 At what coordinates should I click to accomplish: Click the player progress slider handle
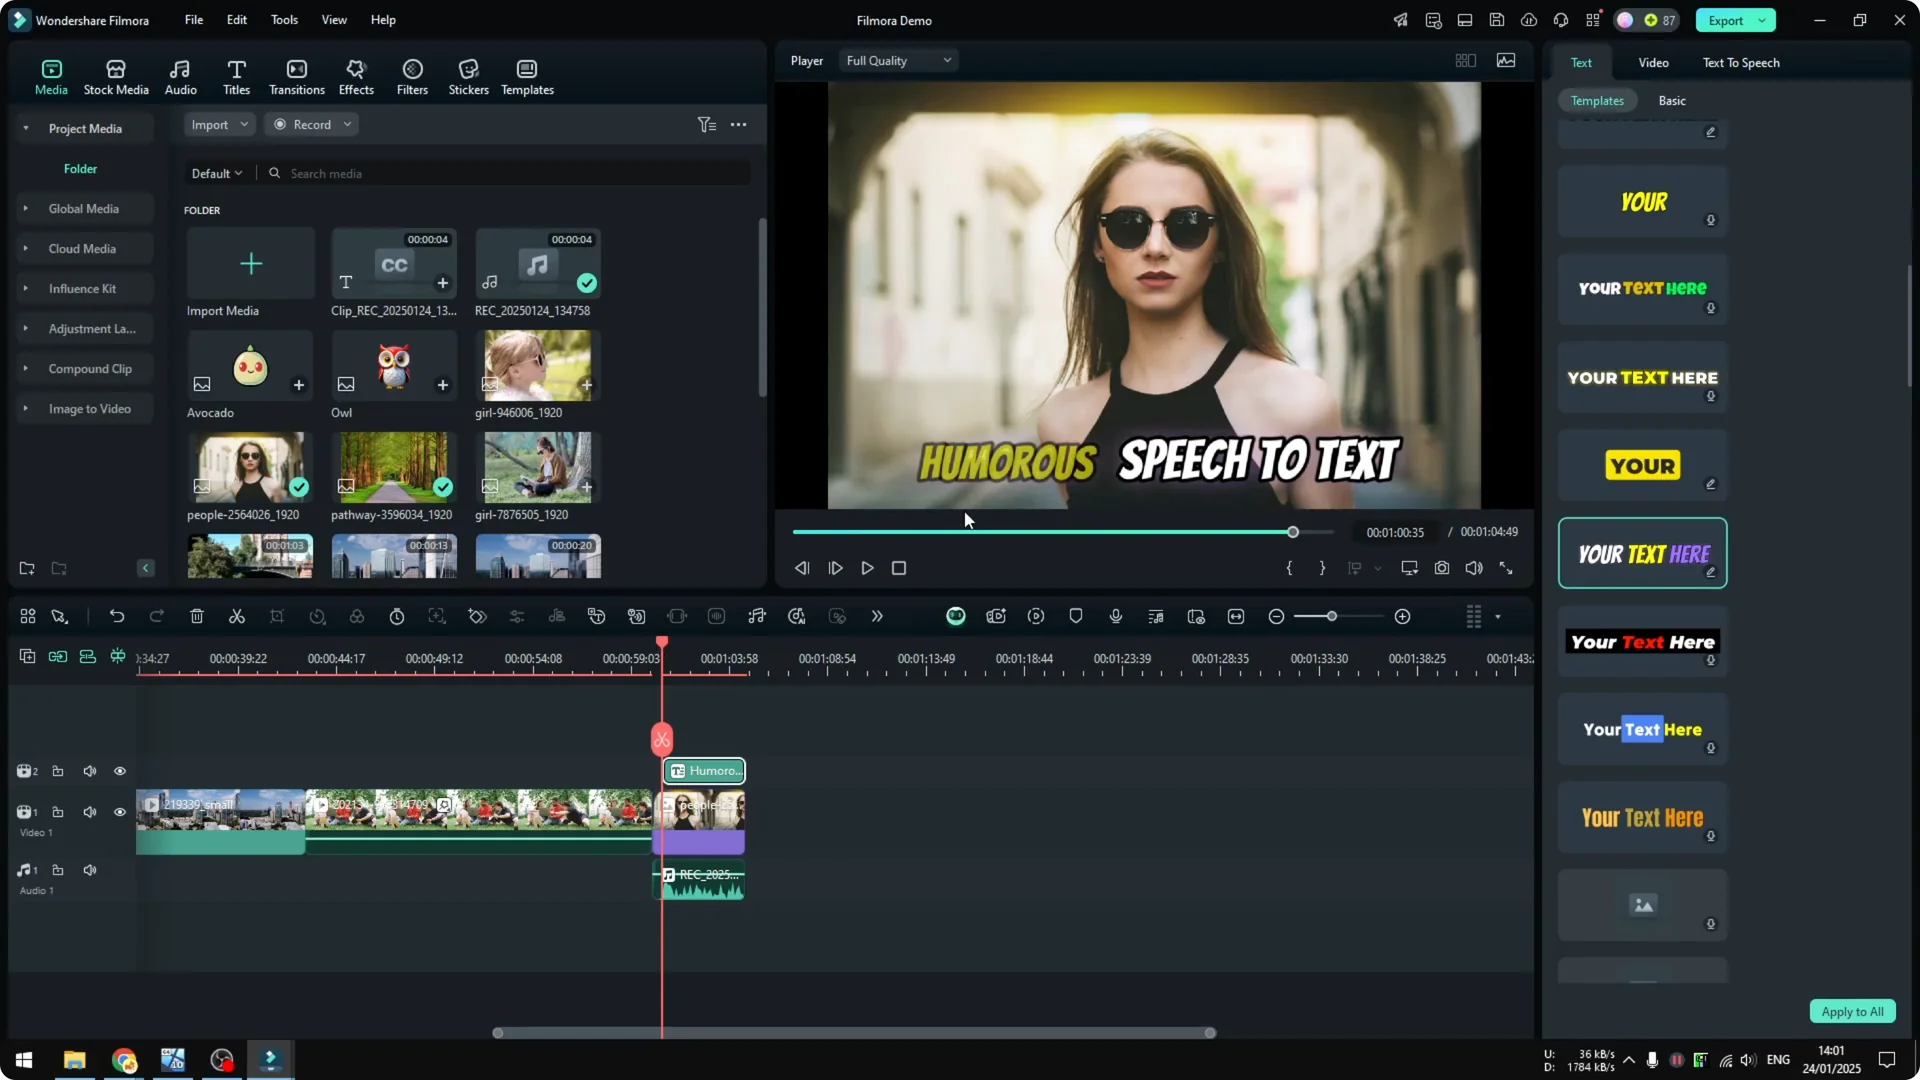[1293, 532]
